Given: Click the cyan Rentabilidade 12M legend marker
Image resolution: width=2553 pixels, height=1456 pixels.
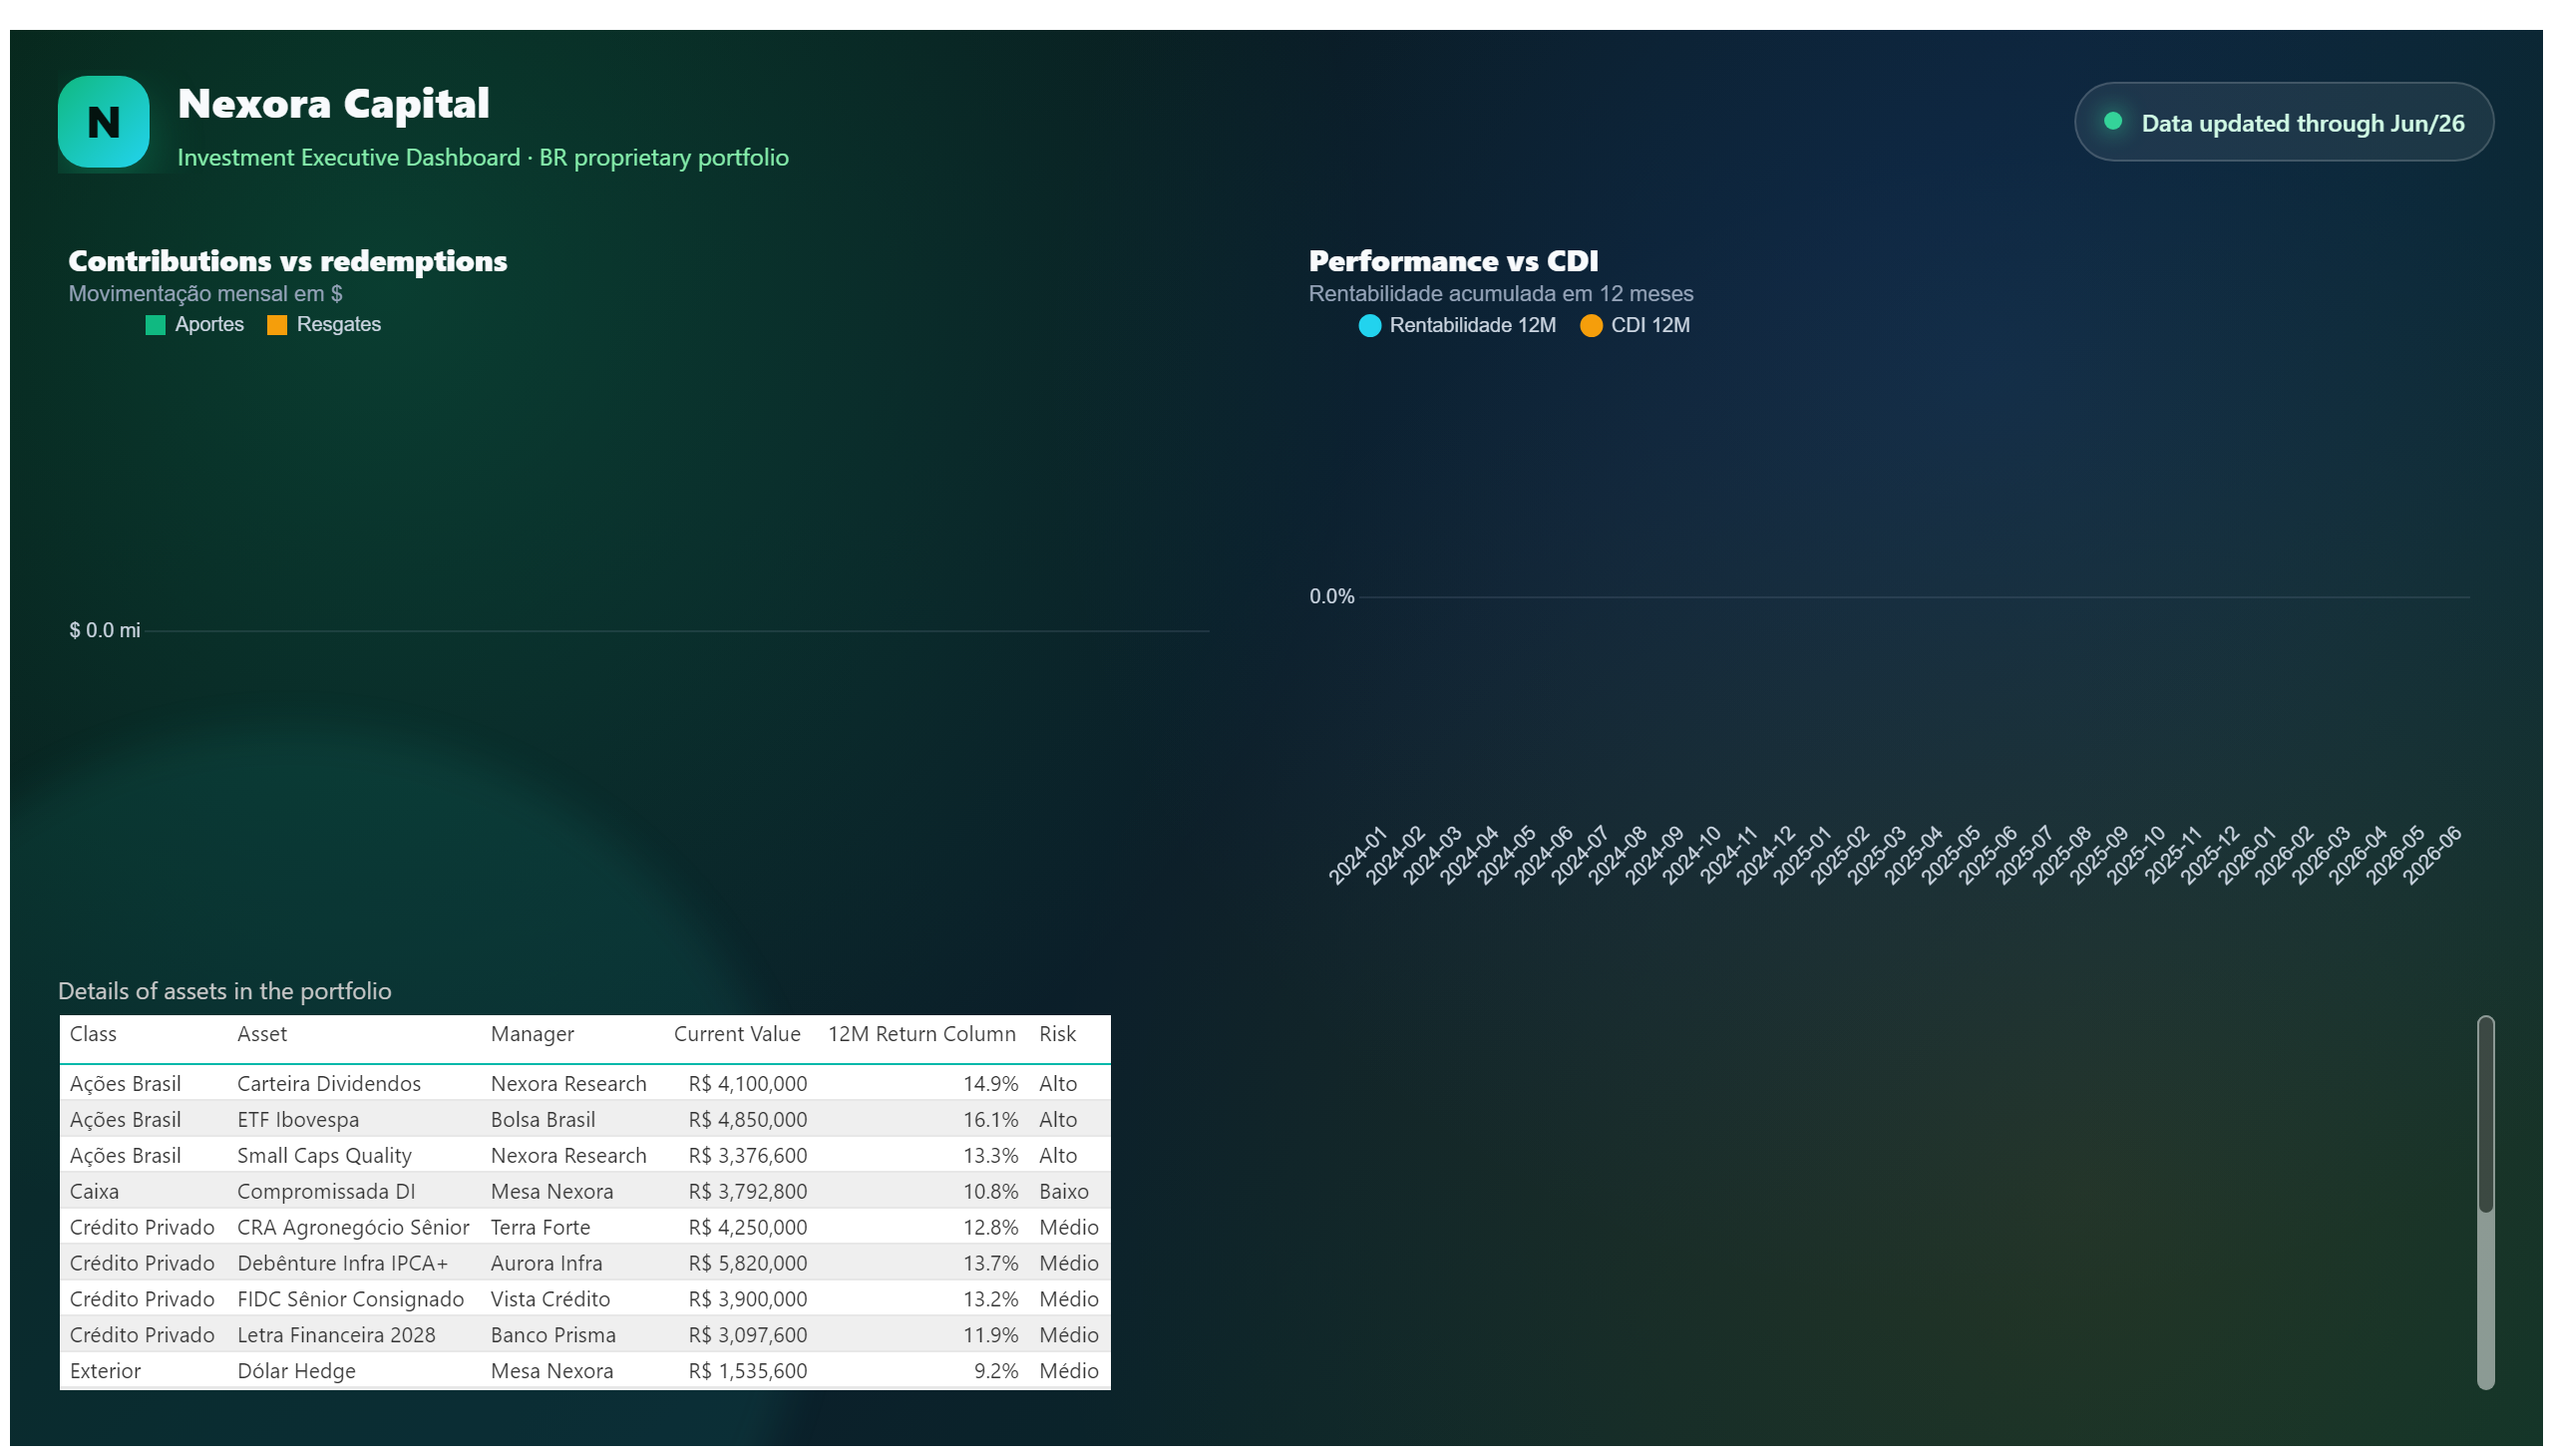Looking at the screenshot, I should pyautogui.click(x=1369, y=326).
